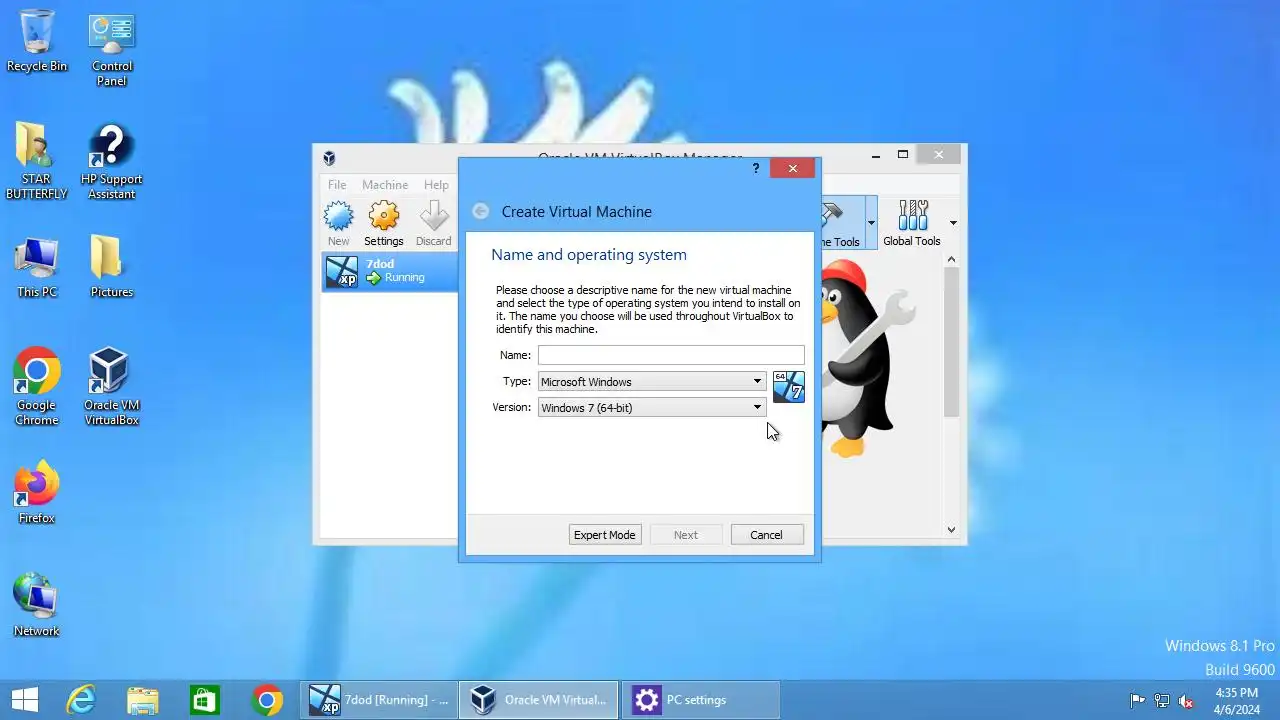This screenshot has width=1280, height=720.
Task: Maximize the VirtualBox Manager window
Action: 903,154
